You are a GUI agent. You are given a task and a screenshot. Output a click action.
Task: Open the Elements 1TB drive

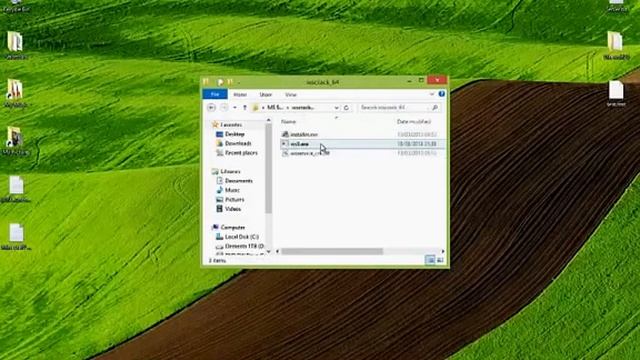244,246
